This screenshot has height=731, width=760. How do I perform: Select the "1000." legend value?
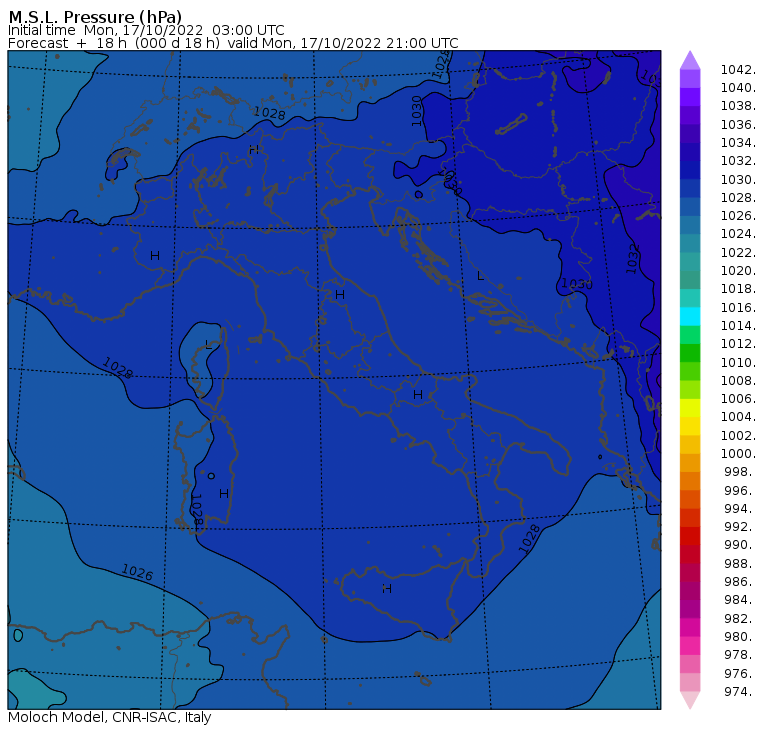pyautogui.click(x=738, y=454)
